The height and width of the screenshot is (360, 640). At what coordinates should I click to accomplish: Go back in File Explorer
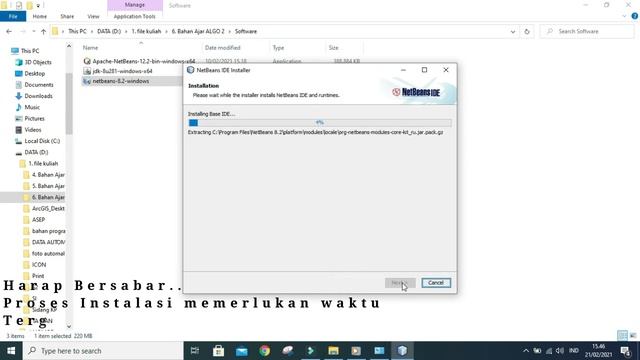(x=9, y=31)
